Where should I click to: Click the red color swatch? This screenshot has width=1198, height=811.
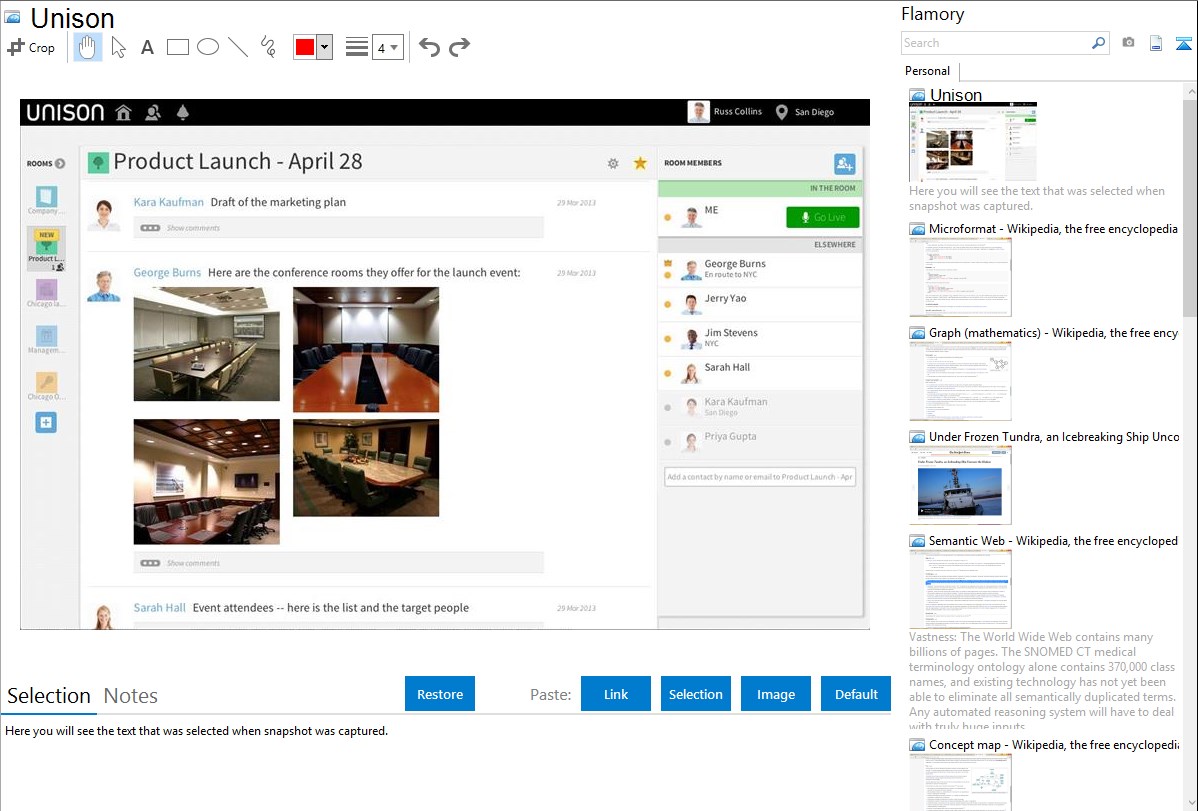305,47
